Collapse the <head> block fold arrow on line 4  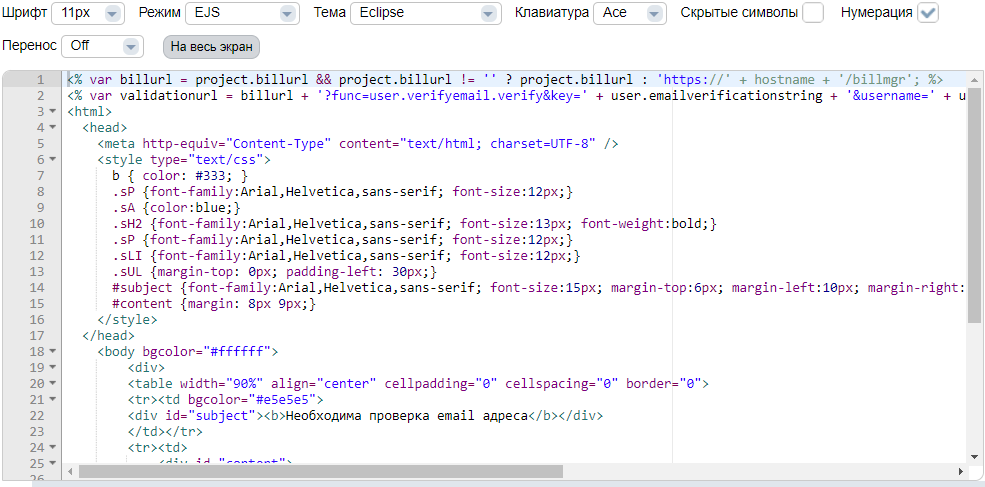click(x=52, y=128)
